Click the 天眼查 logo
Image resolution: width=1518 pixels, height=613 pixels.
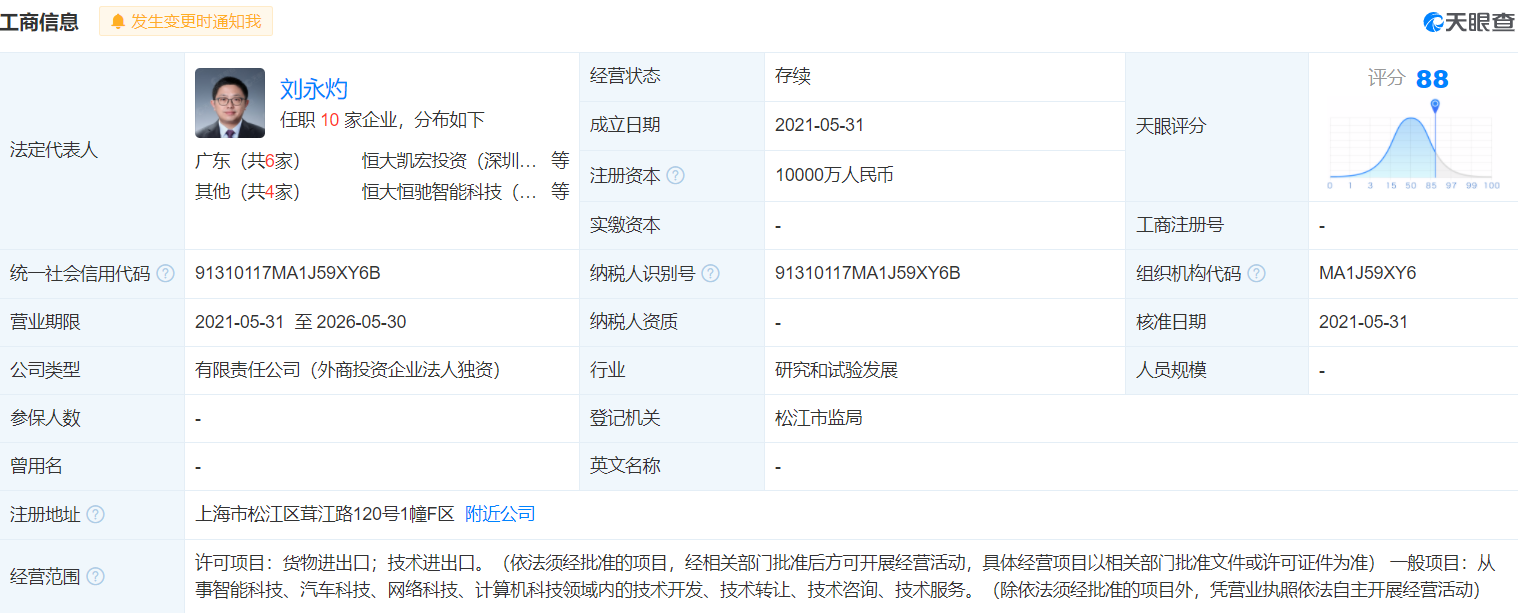(x=1468, y=22)
